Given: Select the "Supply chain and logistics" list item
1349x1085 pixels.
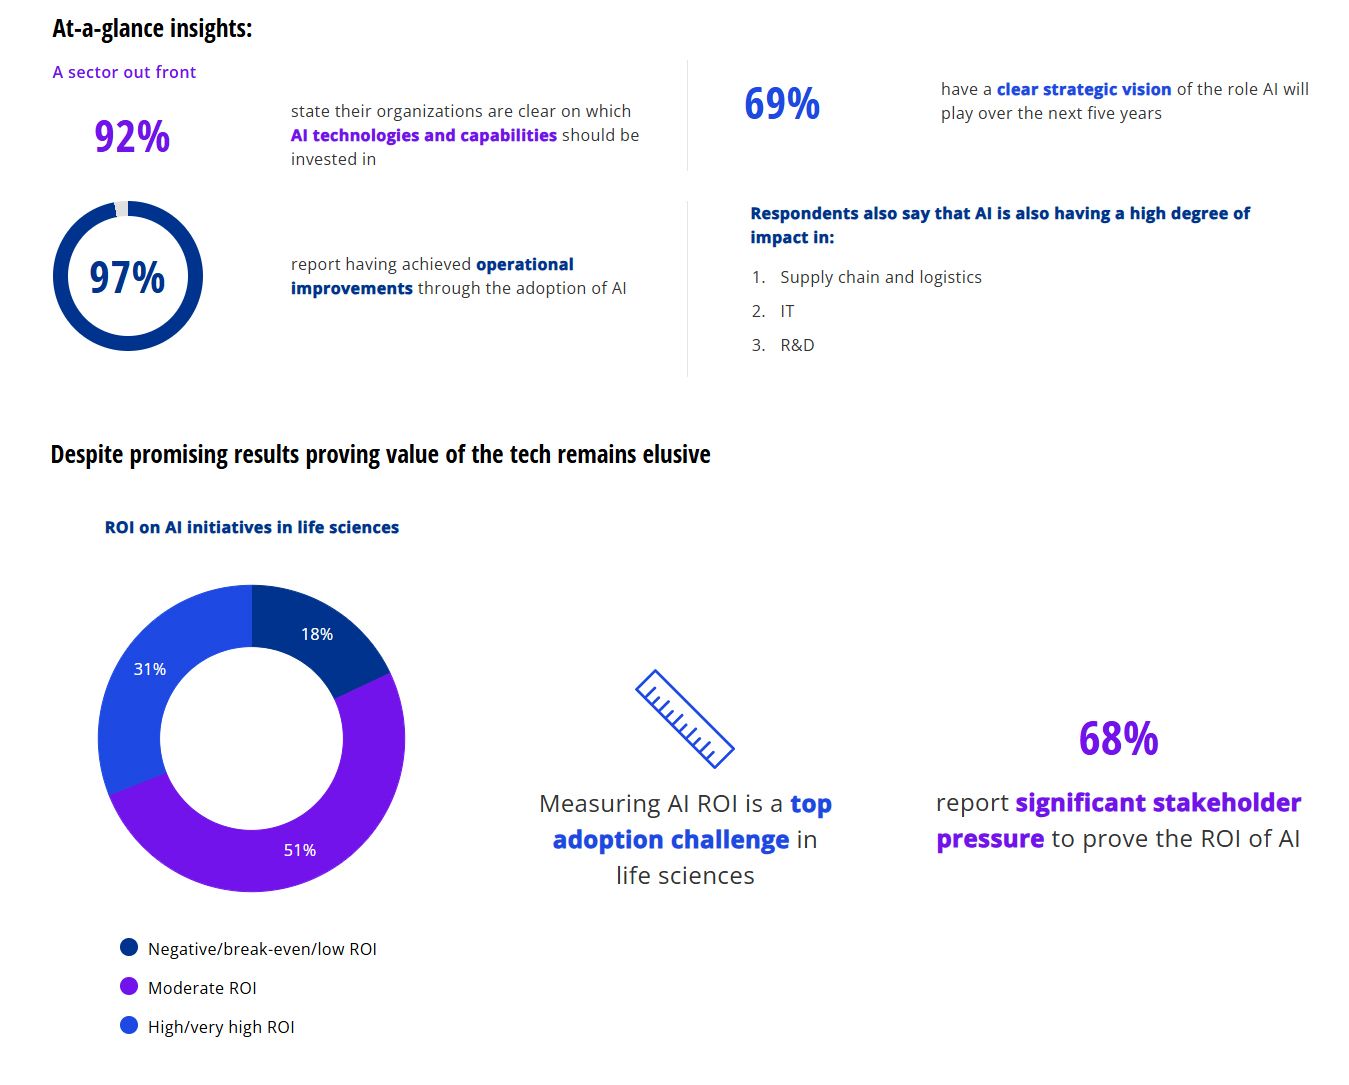Looking at the screenshot, I should pyautogui.click(x=880, y=277).
